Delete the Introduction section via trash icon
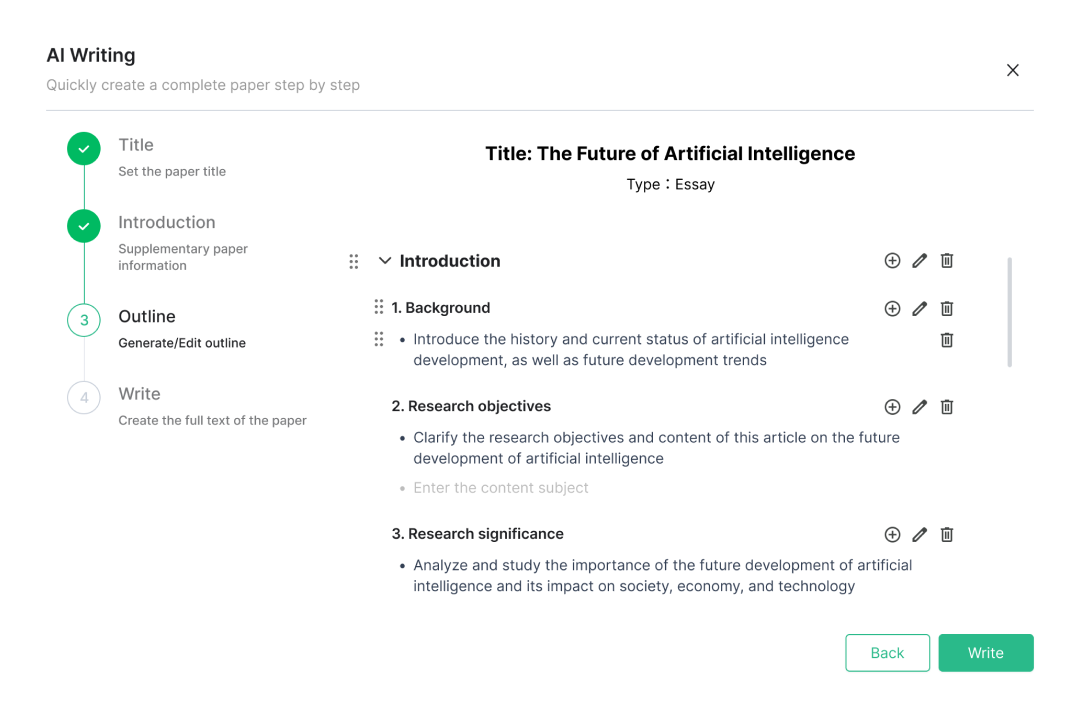 tap(946, 260)
